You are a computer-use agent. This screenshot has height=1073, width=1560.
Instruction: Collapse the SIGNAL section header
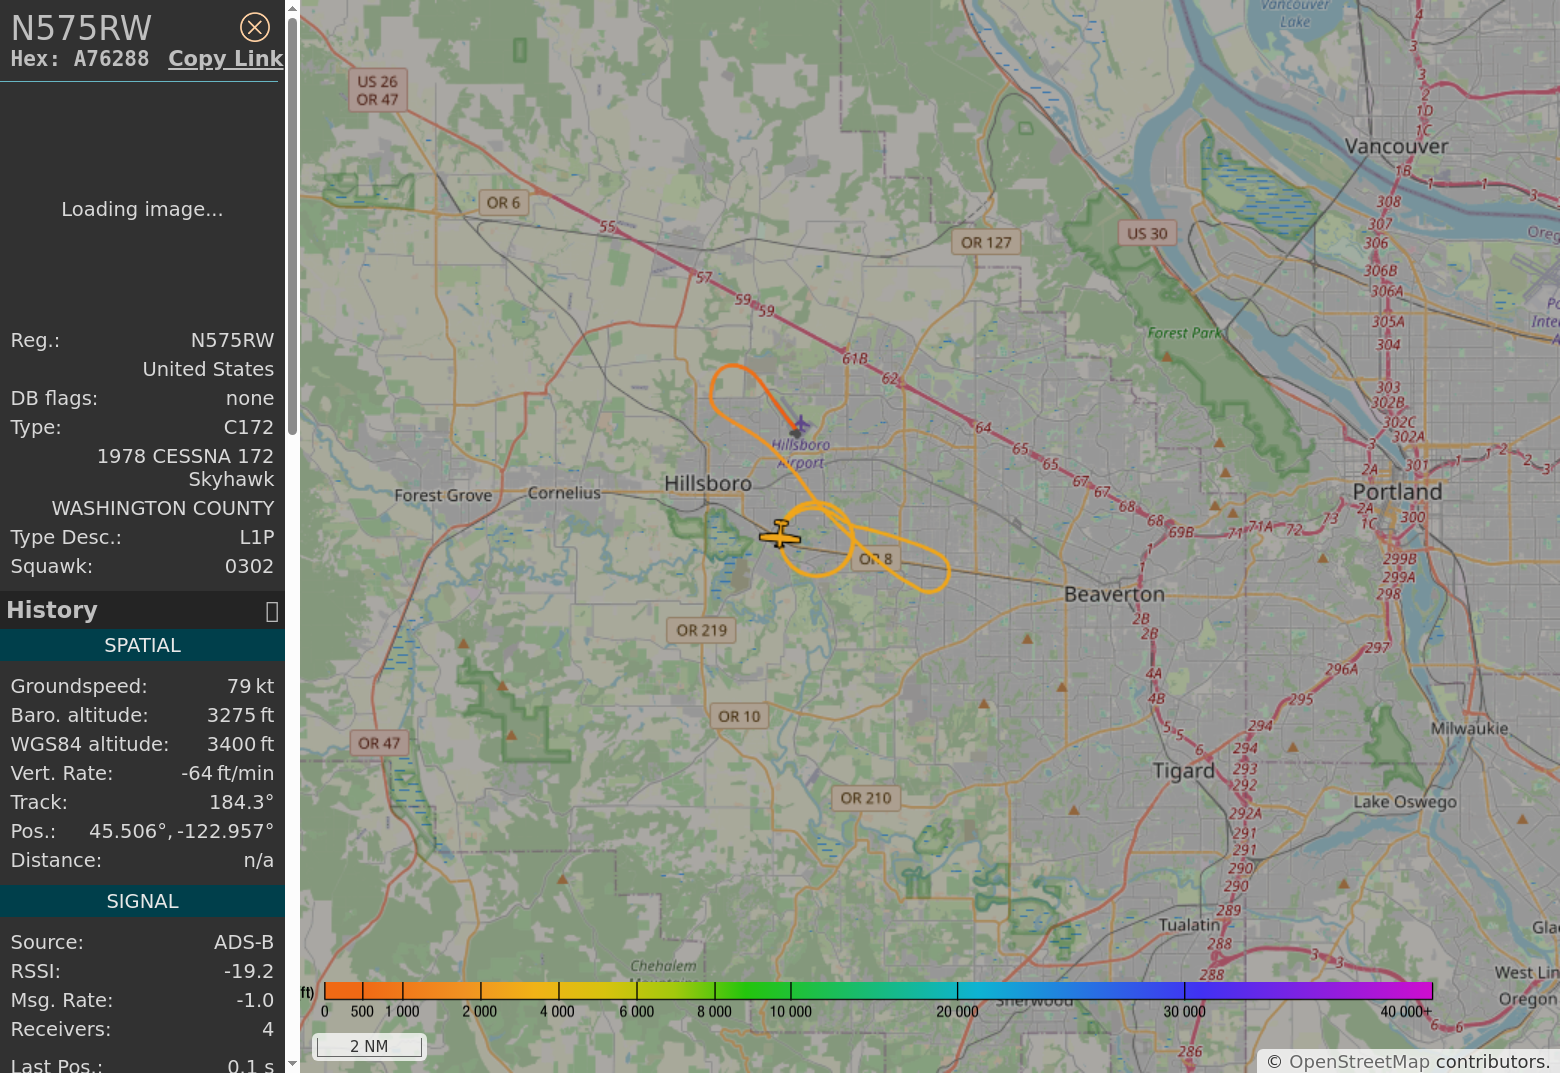tap(142, 901)
